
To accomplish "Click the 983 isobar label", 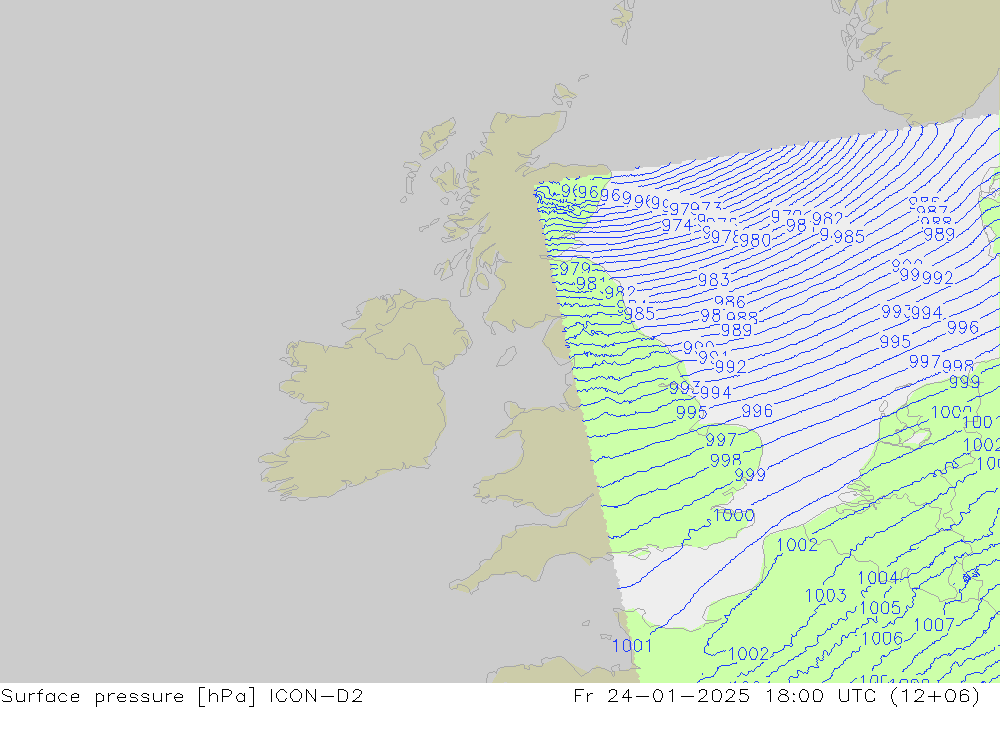I will (714, 280).
